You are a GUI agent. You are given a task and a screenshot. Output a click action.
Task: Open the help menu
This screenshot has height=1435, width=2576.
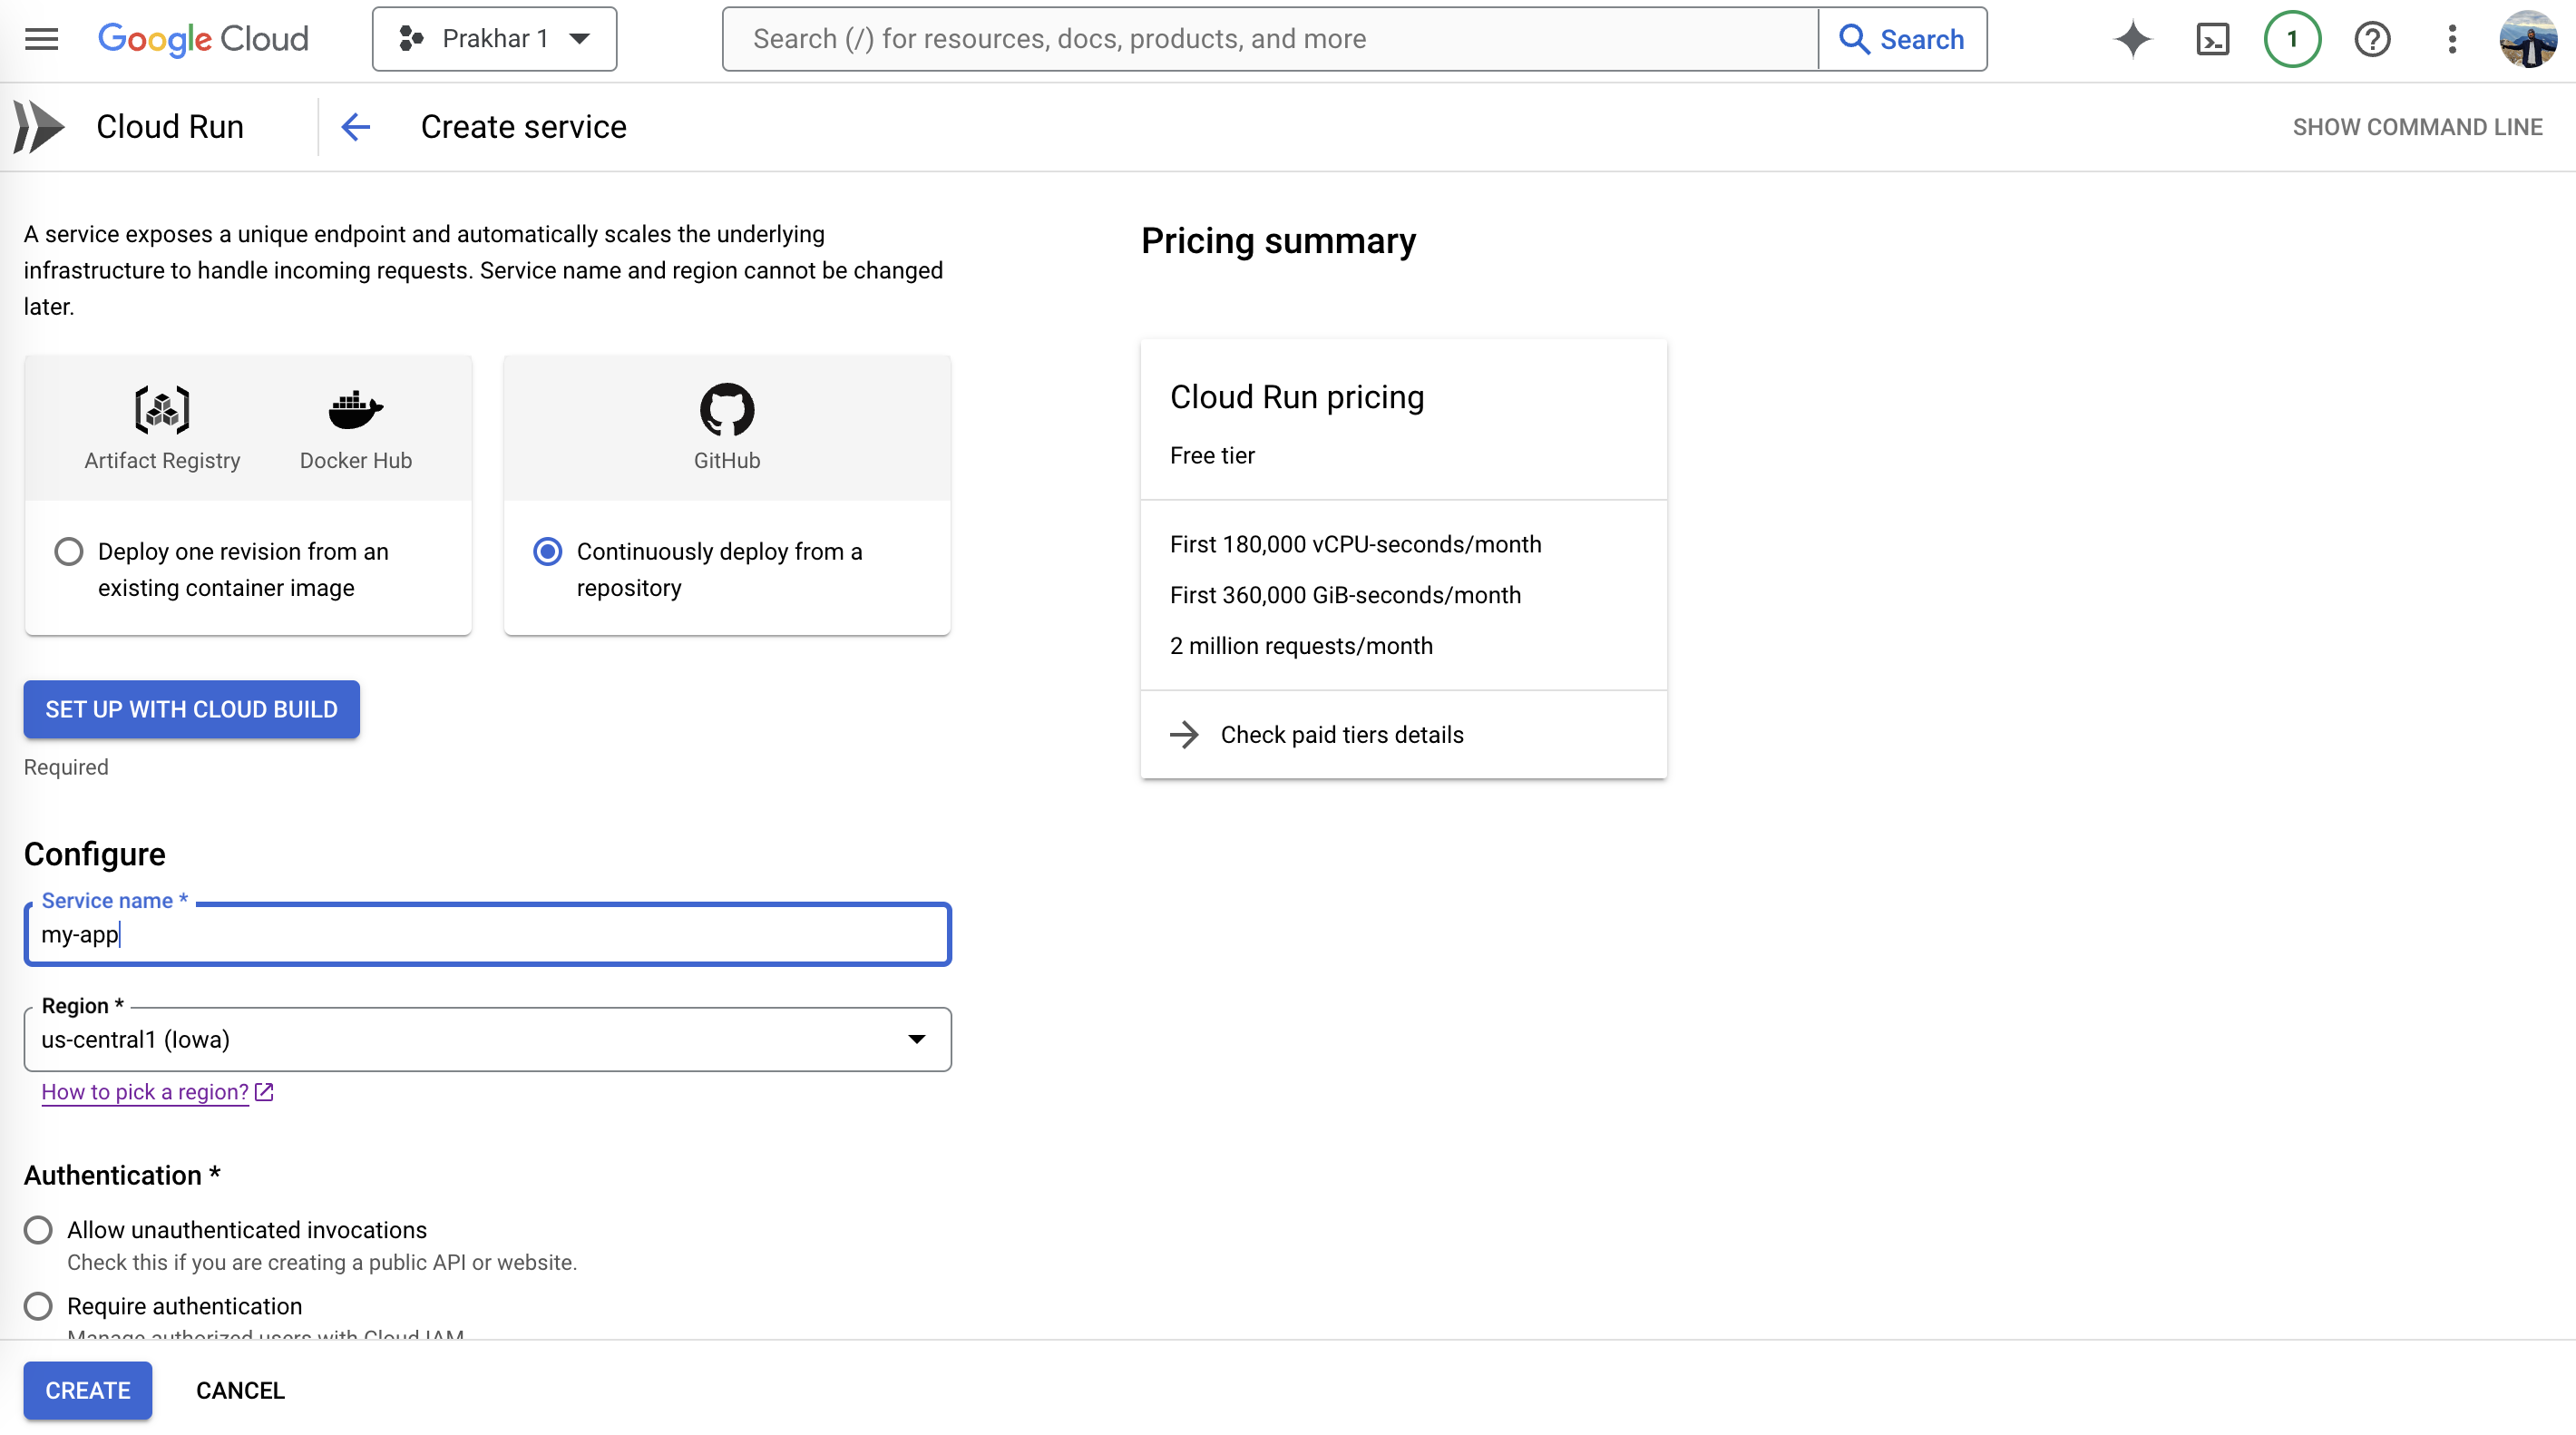pos(2371,38)
